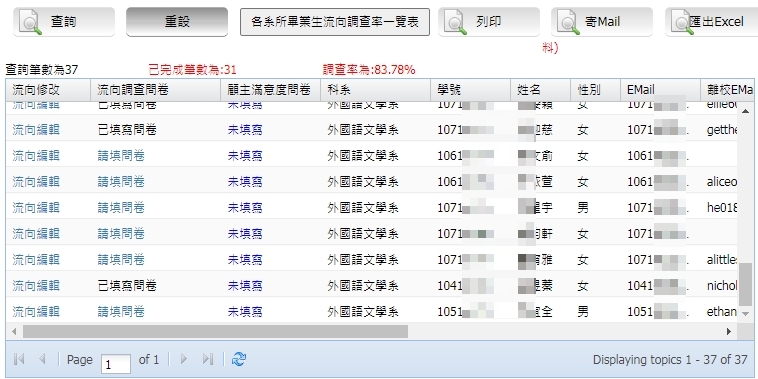Click the 匯出Excel export button
758x379 pixels.
point(711,22)
